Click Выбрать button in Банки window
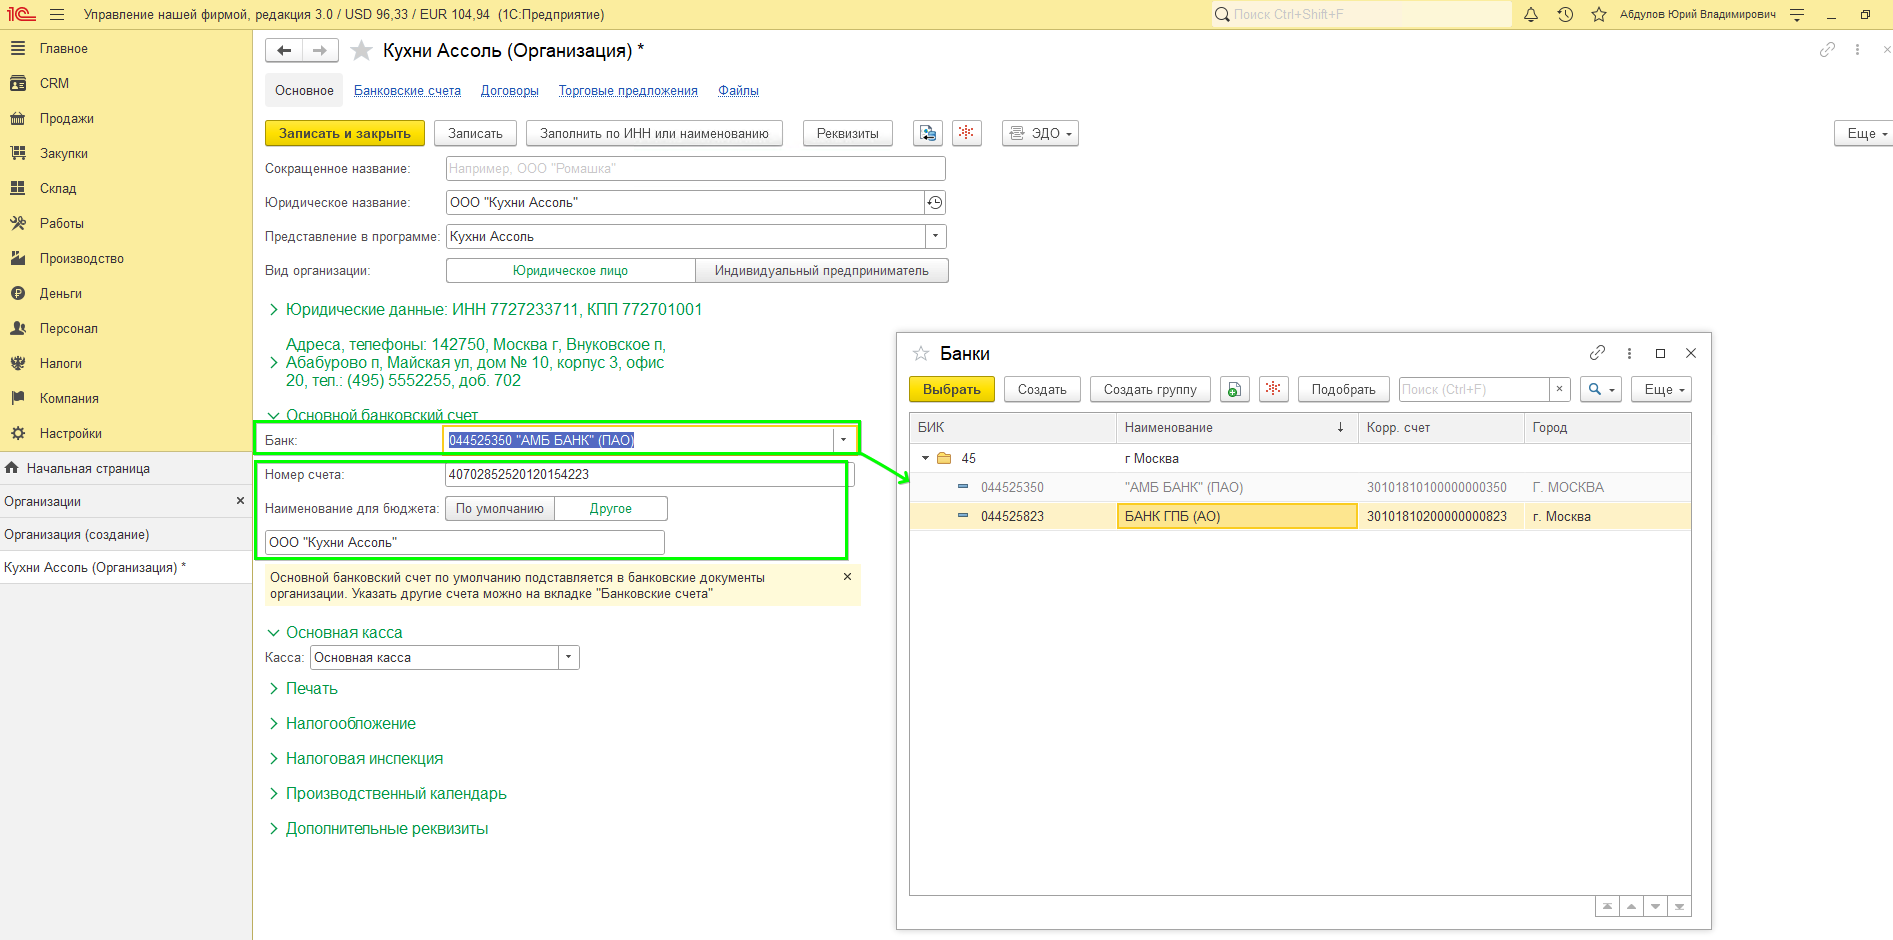The image size is (1893, 940). [x=952, y=389]
